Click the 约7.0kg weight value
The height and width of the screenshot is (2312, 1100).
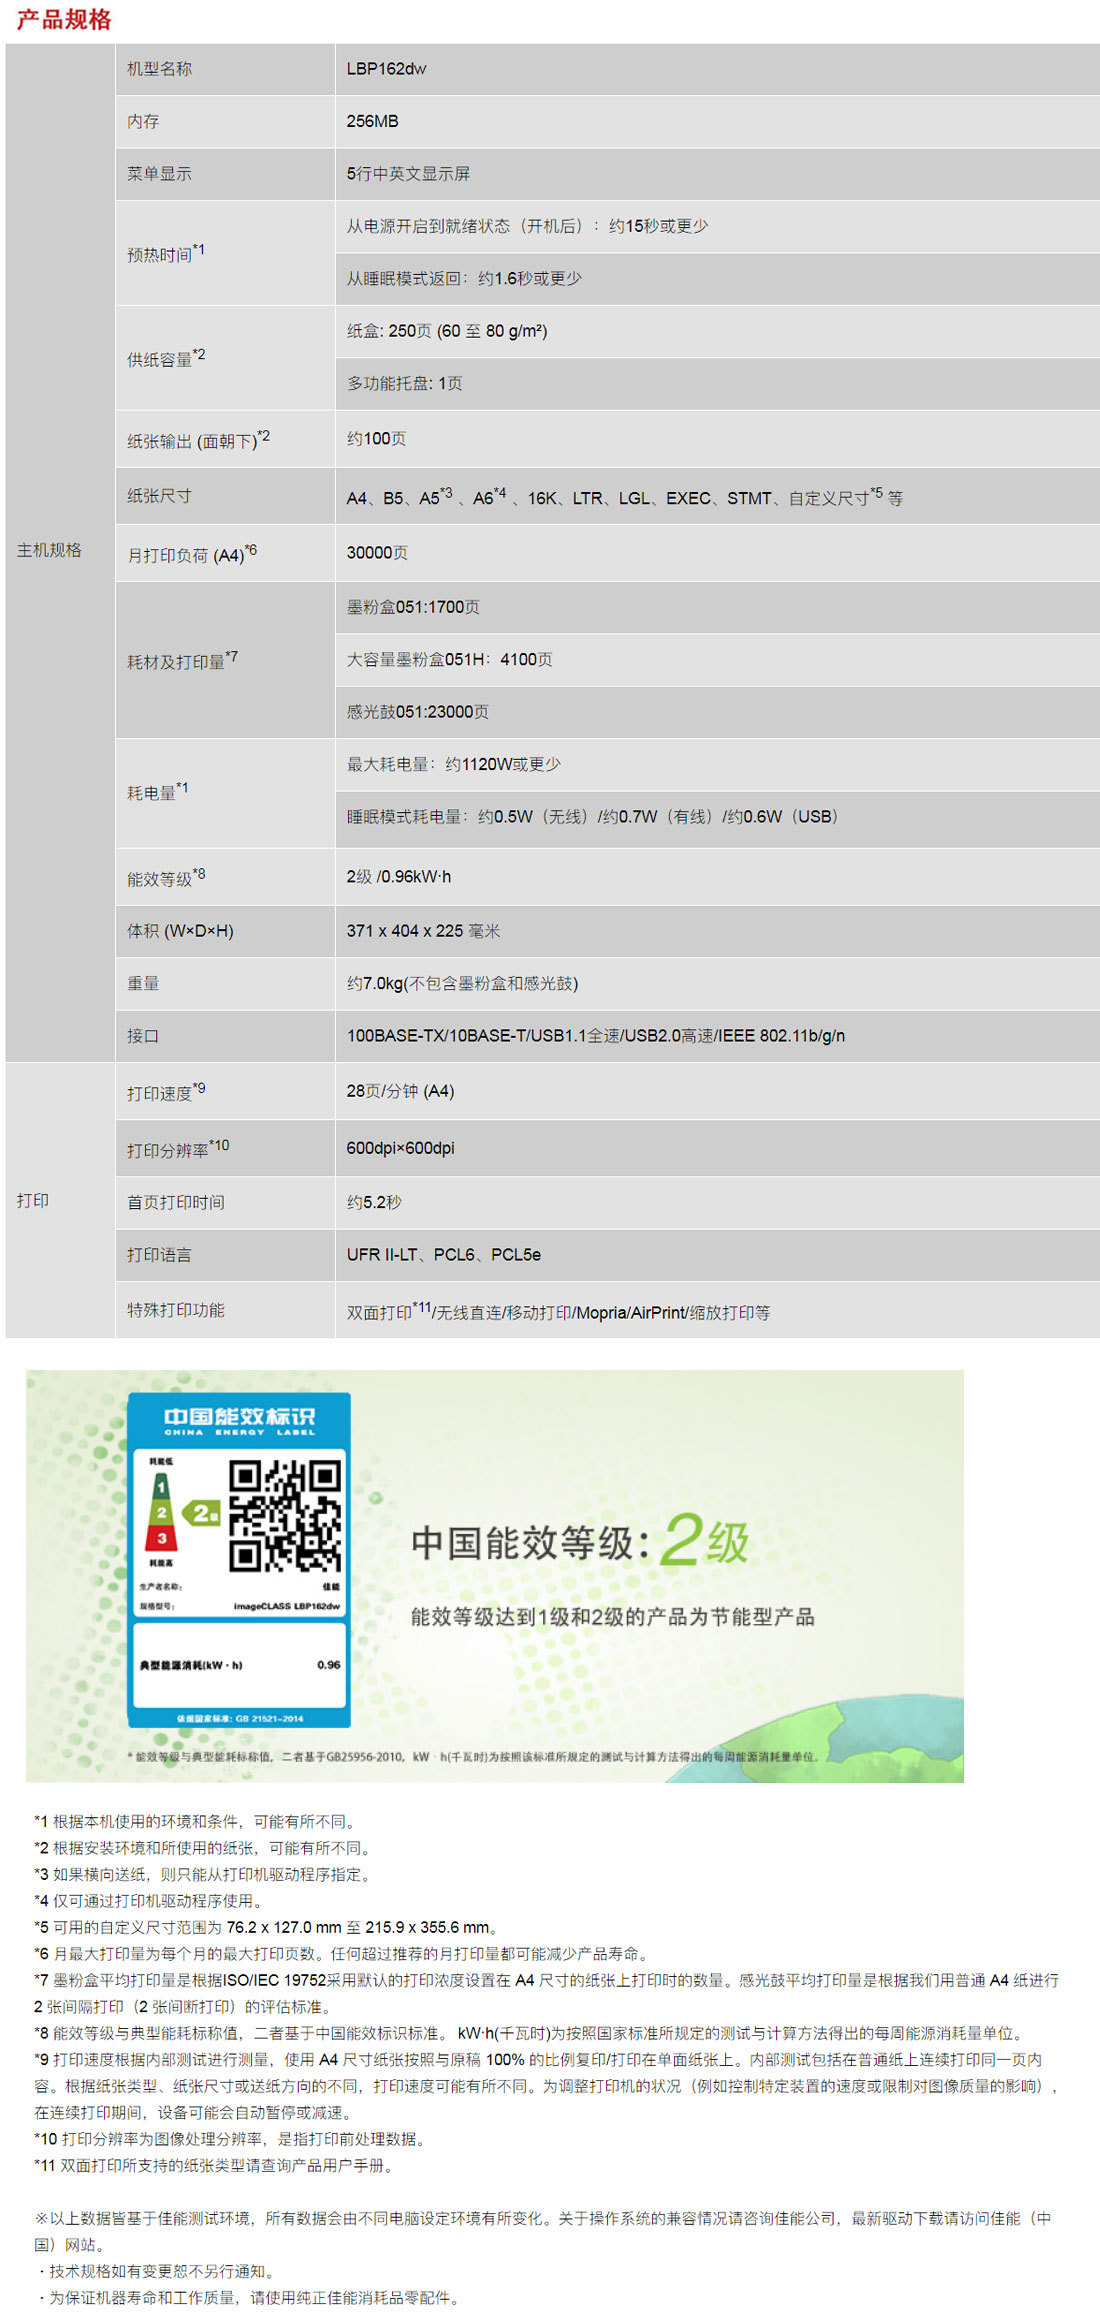pyautogui.click(x=462, y=983)
